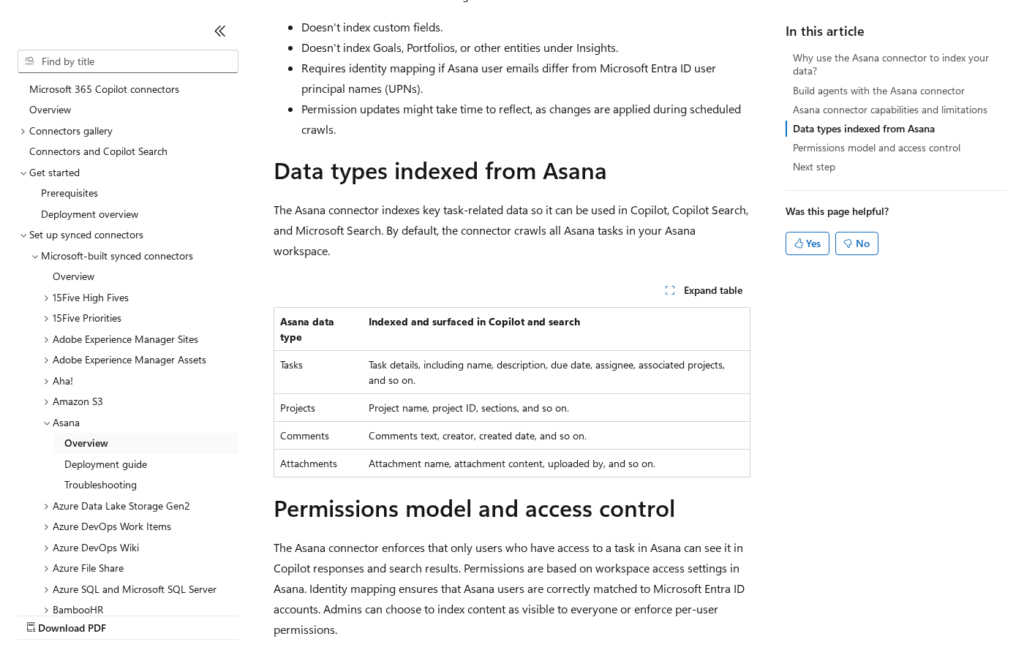Jump to Data types indexed from Asana
1024x658 pixels.
[x=863, y=129]
